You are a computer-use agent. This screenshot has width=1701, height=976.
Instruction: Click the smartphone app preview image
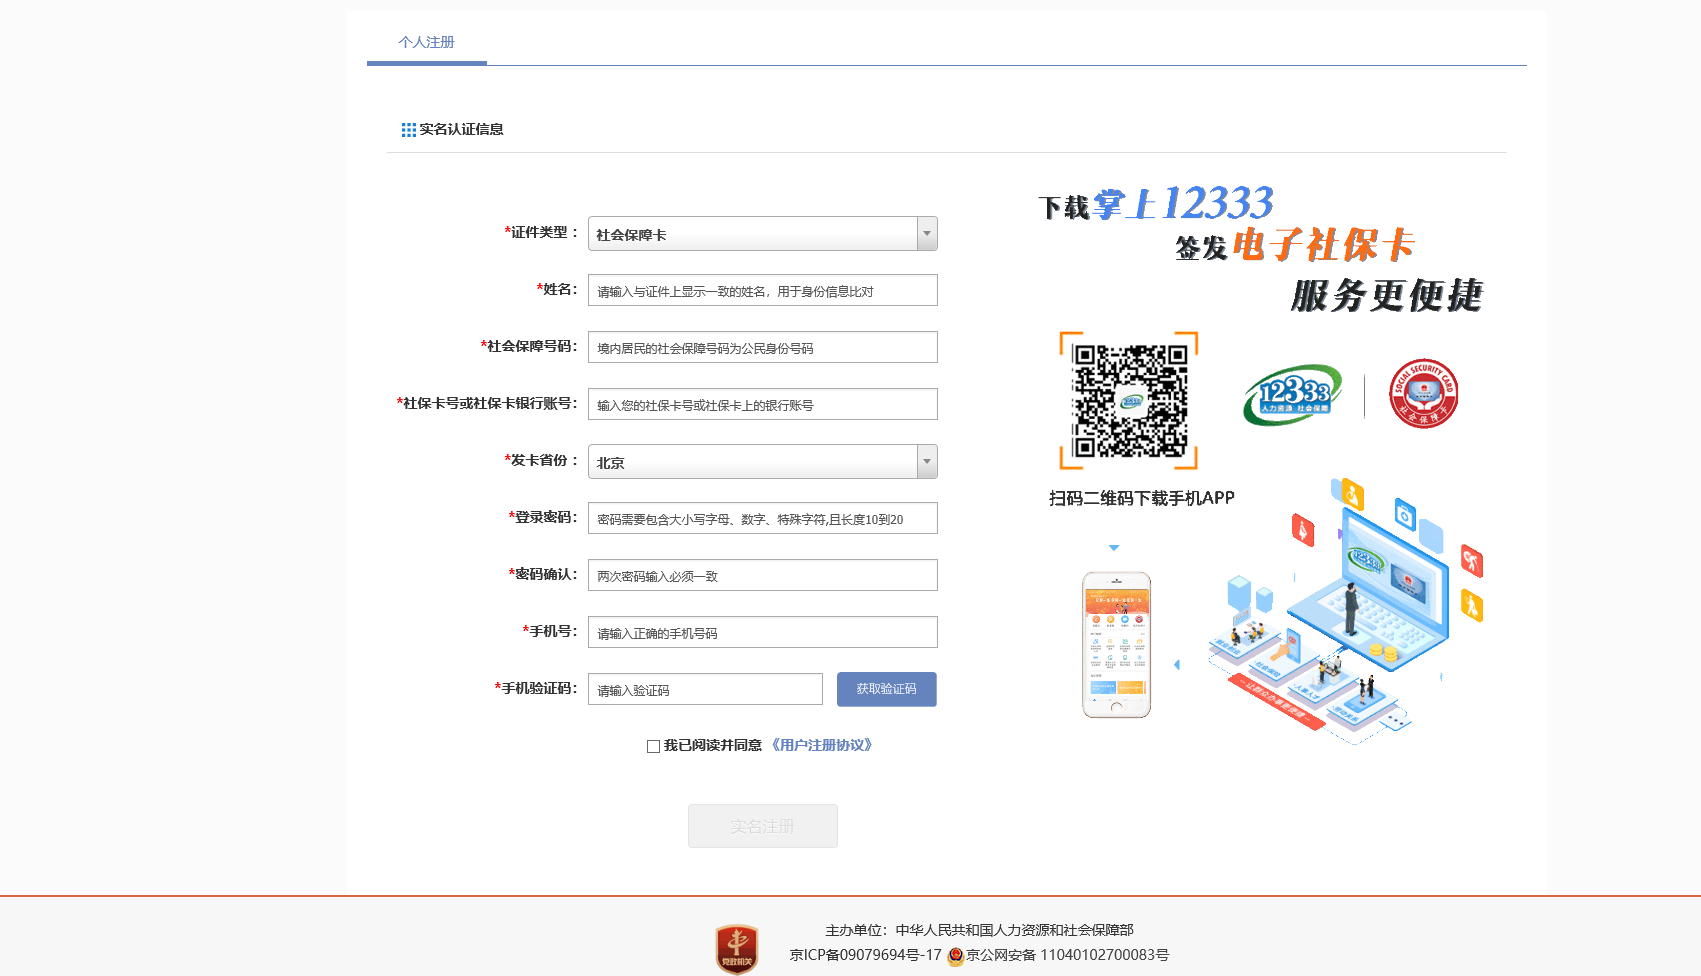(1116, 644)
